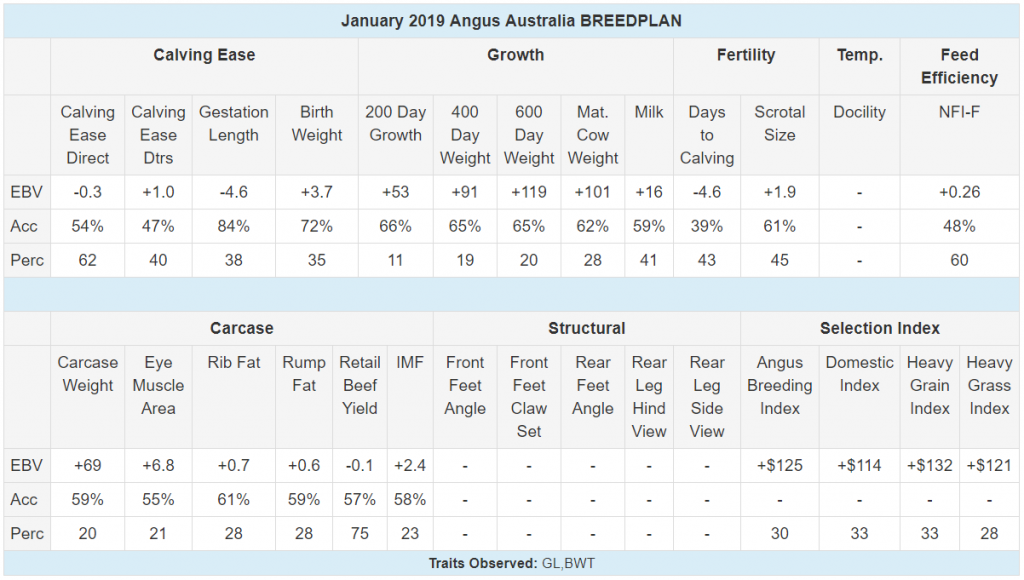Select the Traits Observed footer text
This screenshot has height=580, width=1024.
511,563
